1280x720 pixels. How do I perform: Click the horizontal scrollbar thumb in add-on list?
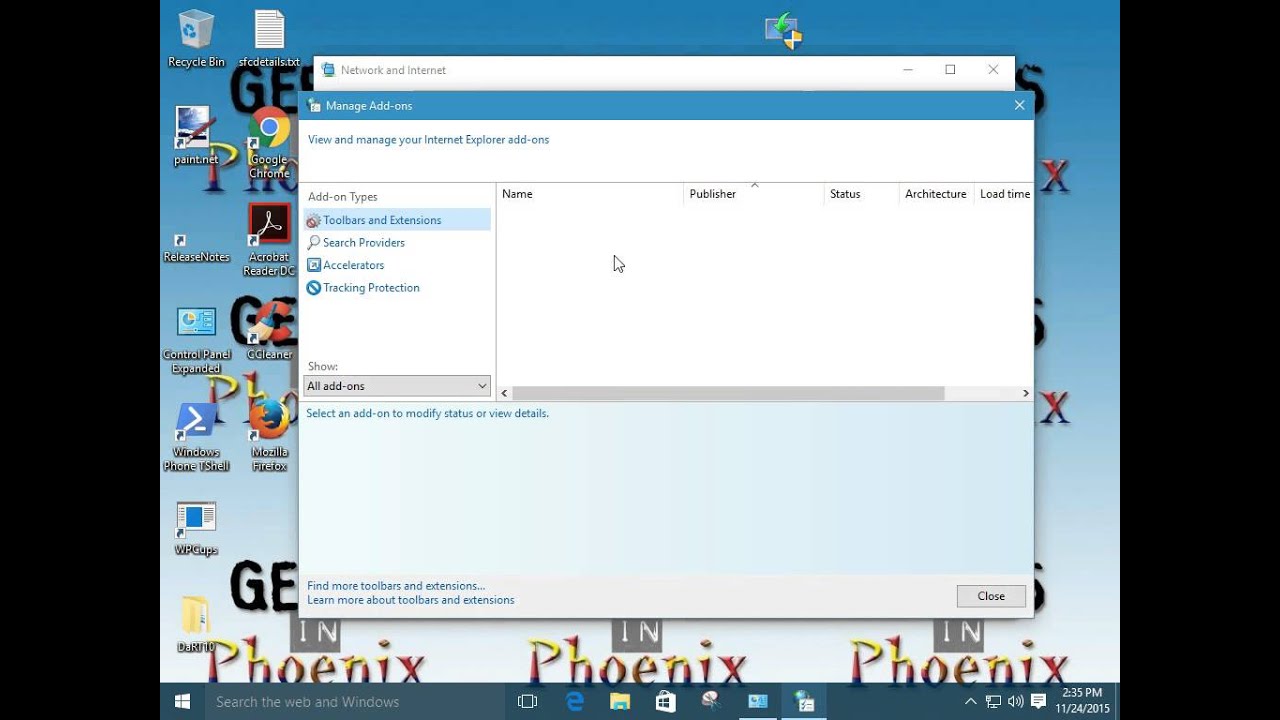point(728,394)
